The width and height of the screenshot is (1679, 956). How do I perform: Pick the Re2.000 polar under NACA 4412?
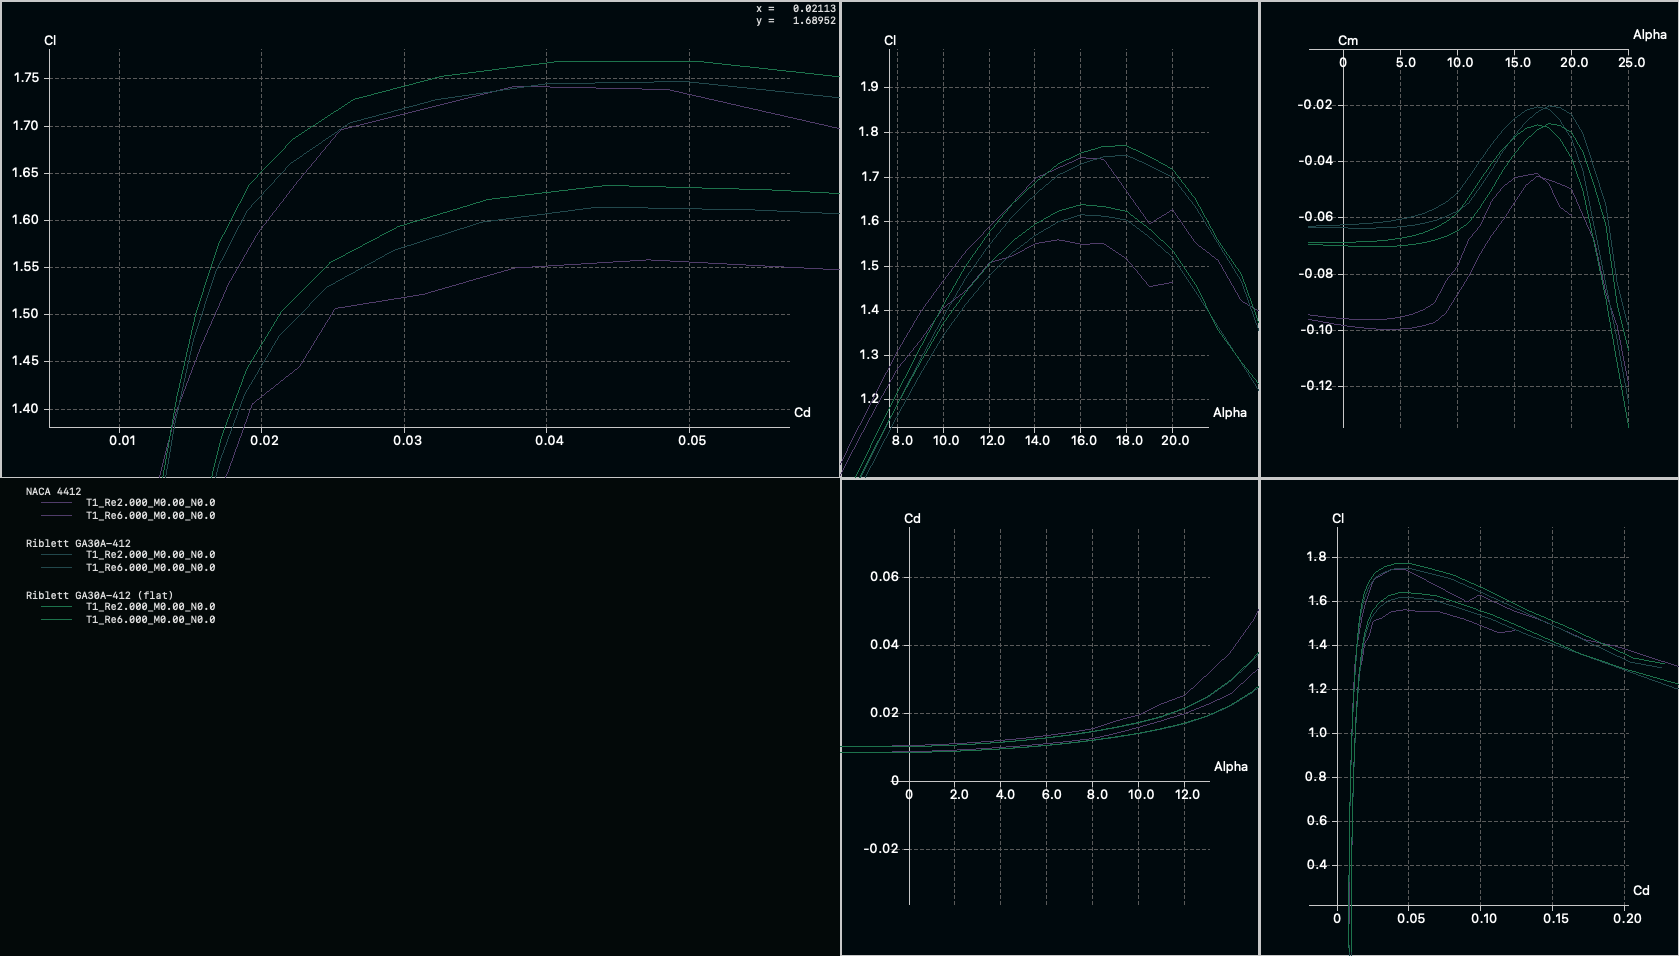(x=150, y=503)
